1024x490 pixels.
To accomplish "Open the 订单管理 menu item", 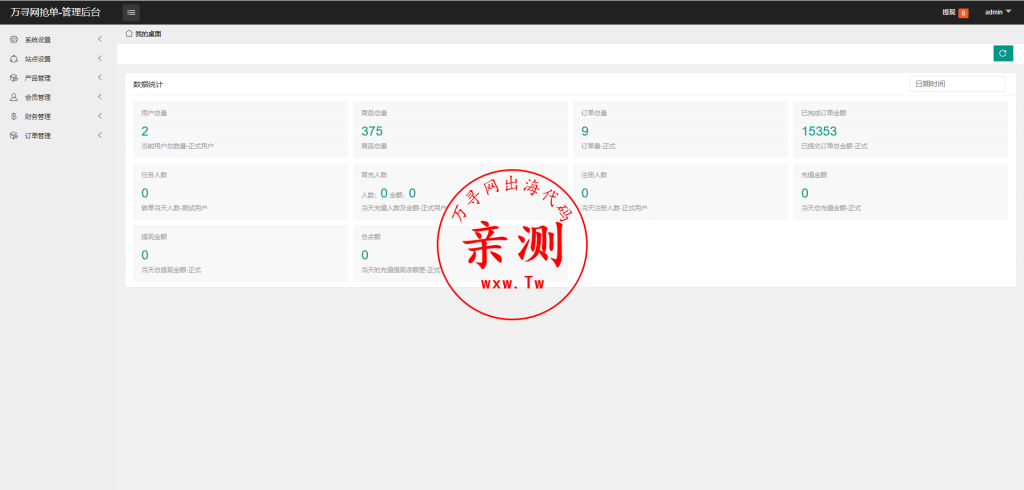I will click(58, 136).
